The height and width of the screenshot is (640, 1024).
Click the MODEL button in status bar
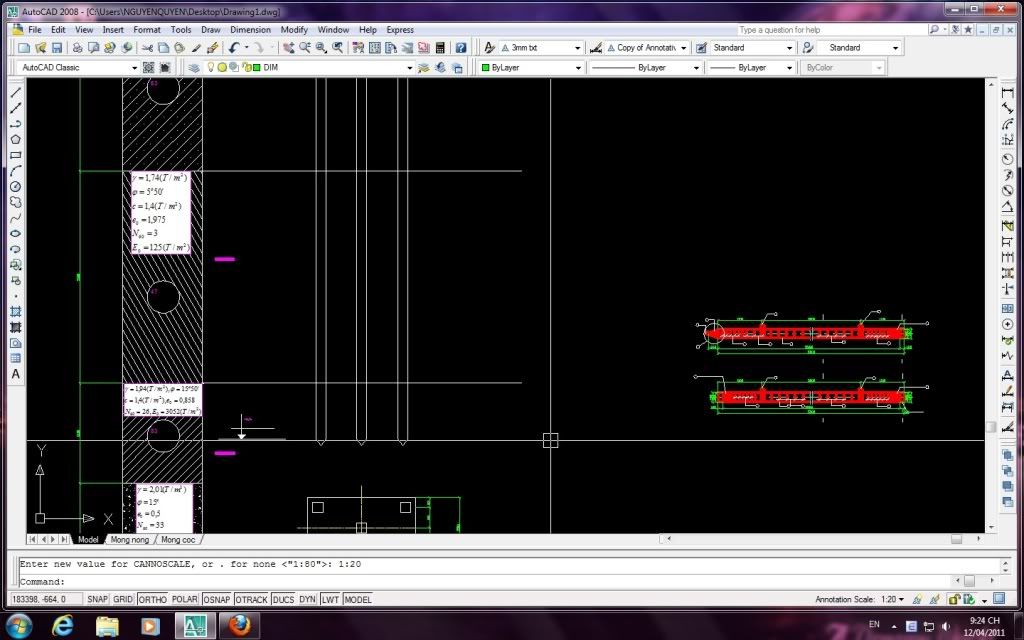pos(358,600)
